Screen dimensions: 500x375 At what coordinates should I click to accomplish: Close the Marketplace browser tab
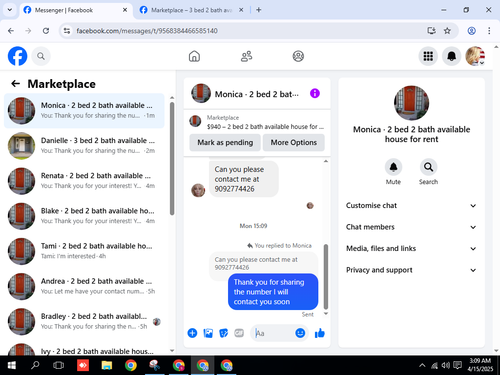click(x=241, y=10)
